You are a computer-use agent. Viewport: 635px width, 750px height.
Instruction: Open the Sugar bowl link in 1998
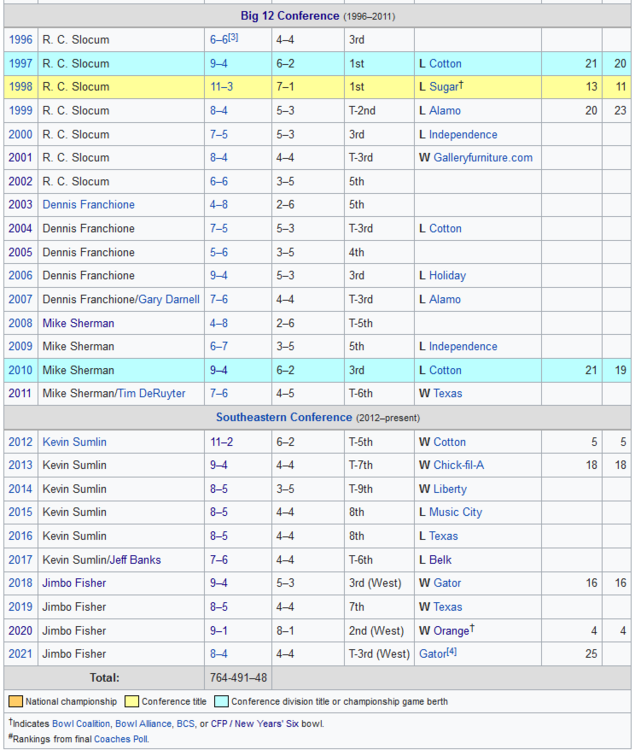[x=445, y=87]
